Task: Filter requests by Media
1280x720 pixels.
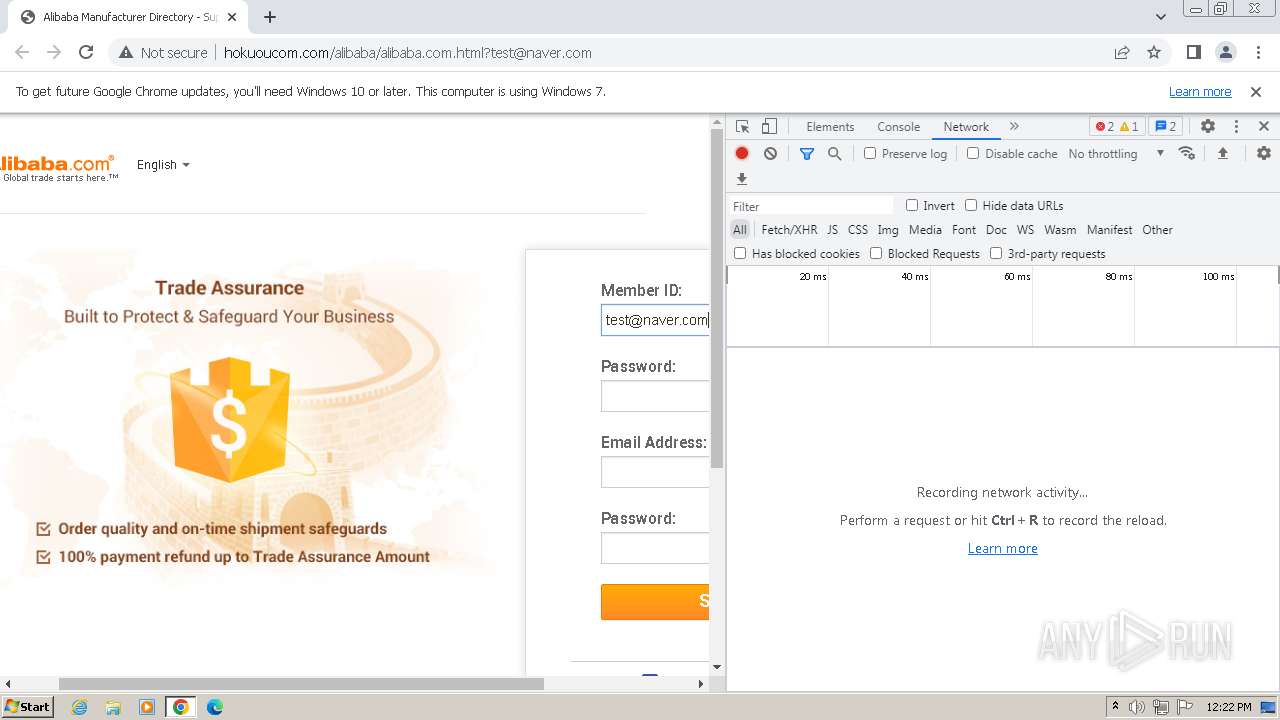Action: point(925,230)
